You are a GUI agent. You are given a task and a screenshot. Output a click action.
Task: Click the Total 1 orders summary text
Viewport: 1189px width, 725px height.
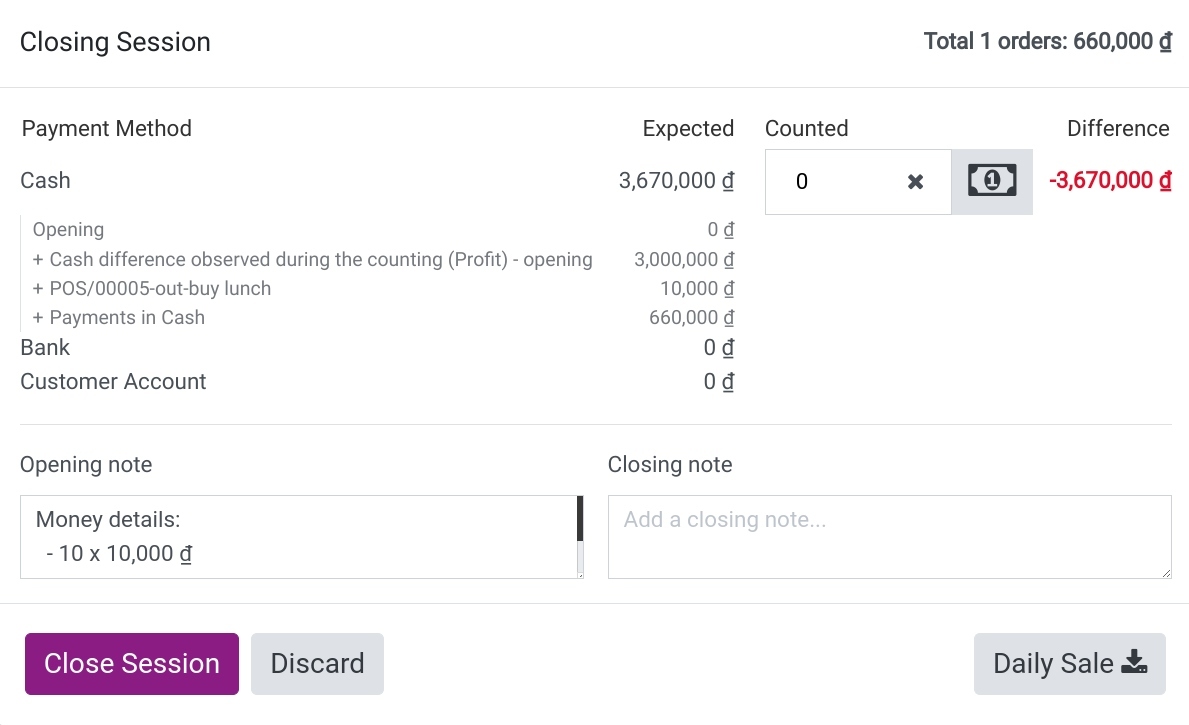(1047, 41)
